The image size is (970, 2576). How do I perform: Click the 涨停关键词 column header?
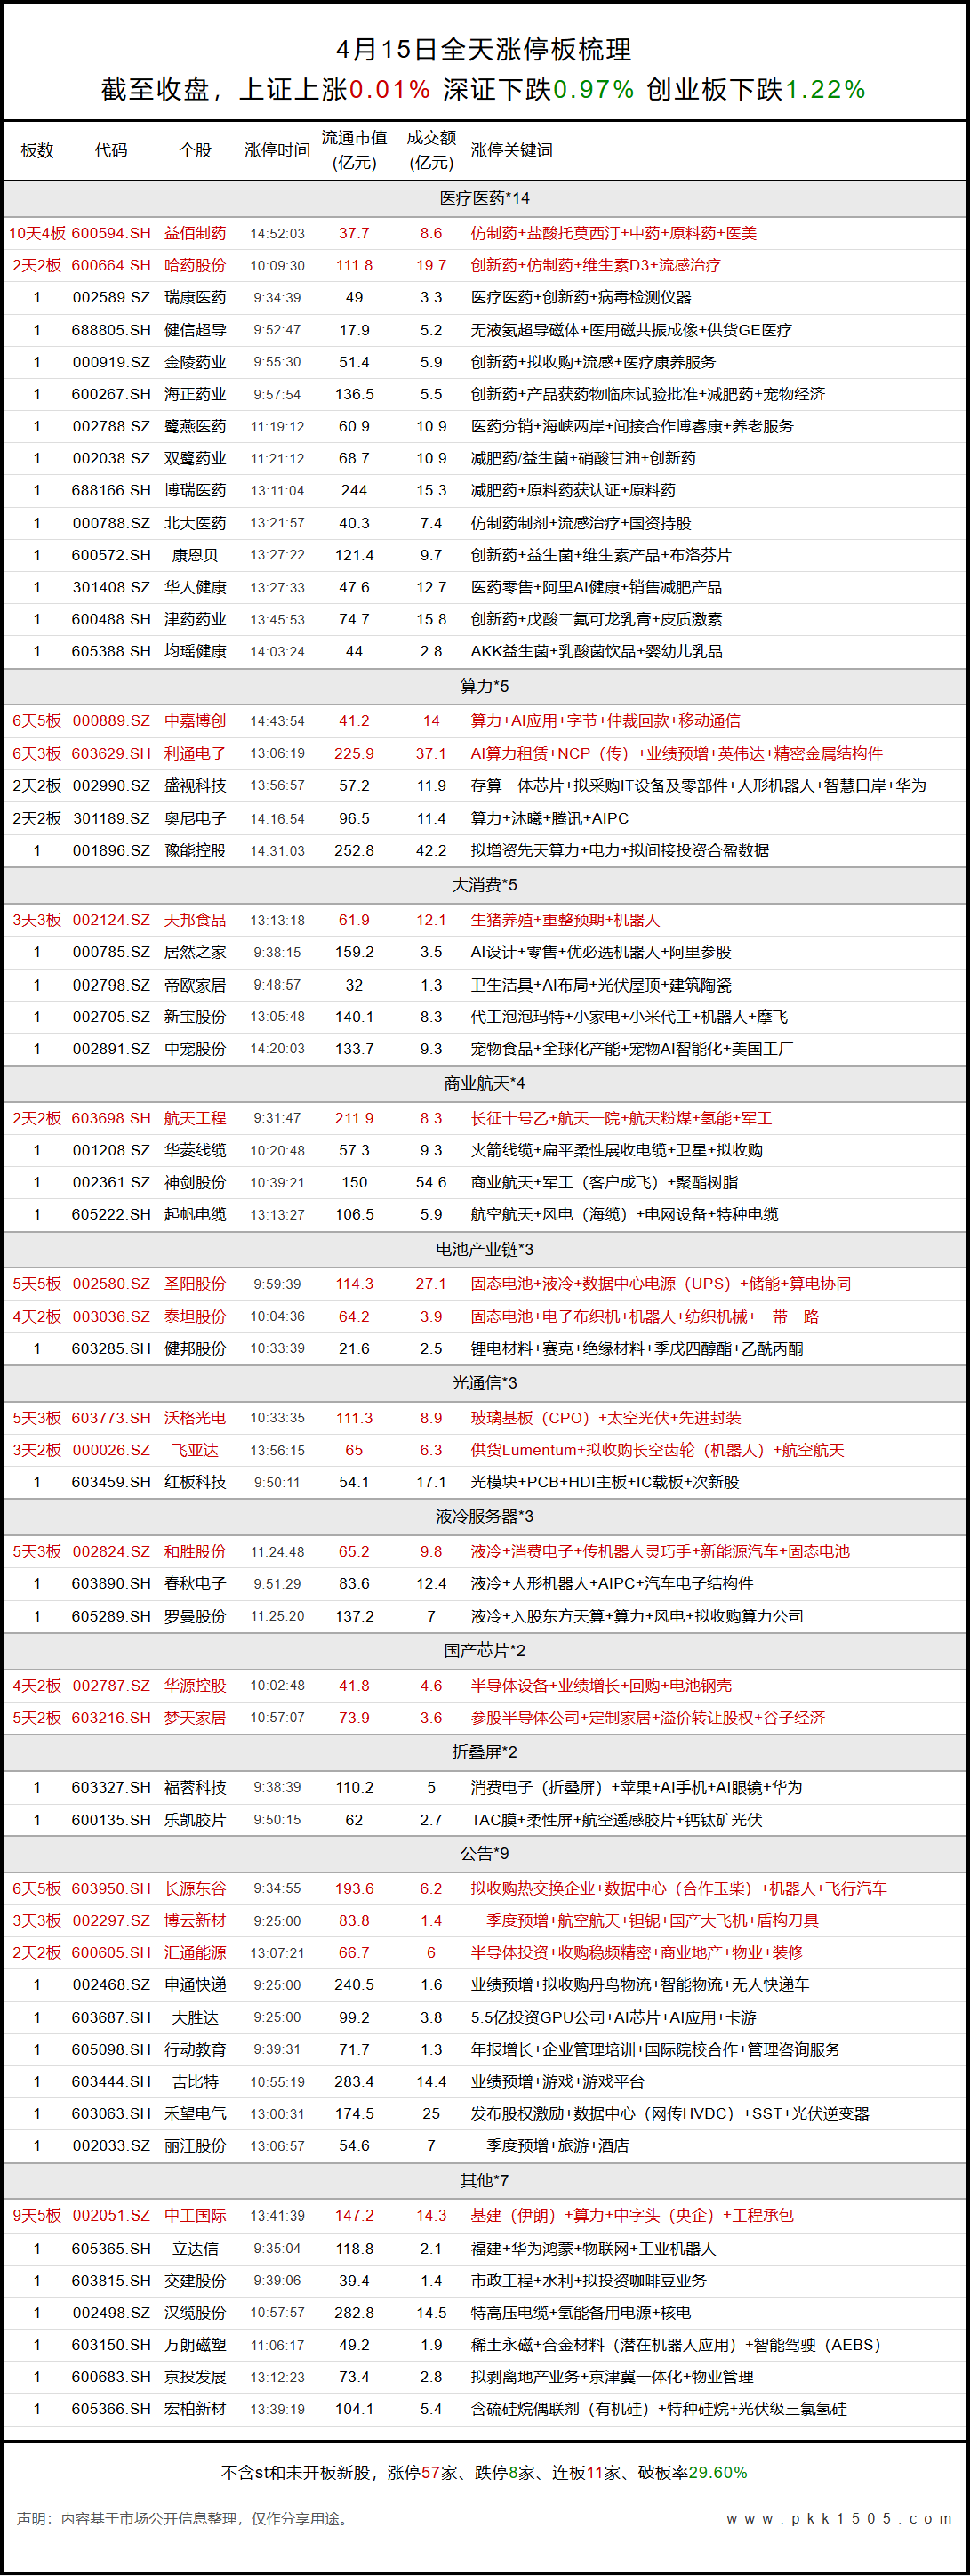511,150
